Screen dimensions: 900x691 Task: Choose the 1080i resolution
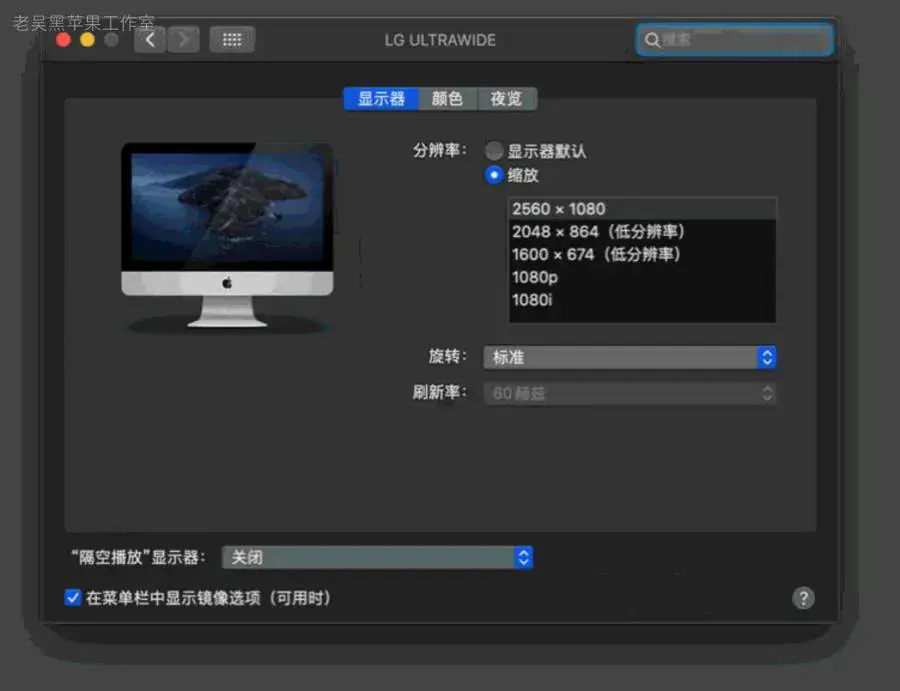(642, 300)
